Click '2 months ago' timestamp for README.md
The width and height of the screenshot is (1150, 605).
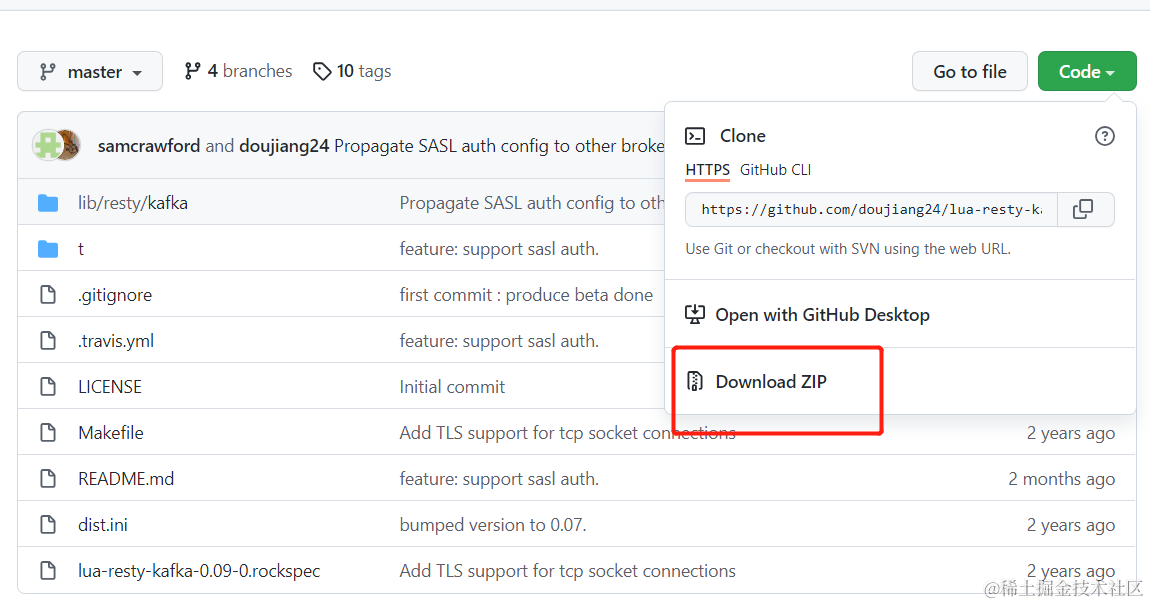[1061, 479]
